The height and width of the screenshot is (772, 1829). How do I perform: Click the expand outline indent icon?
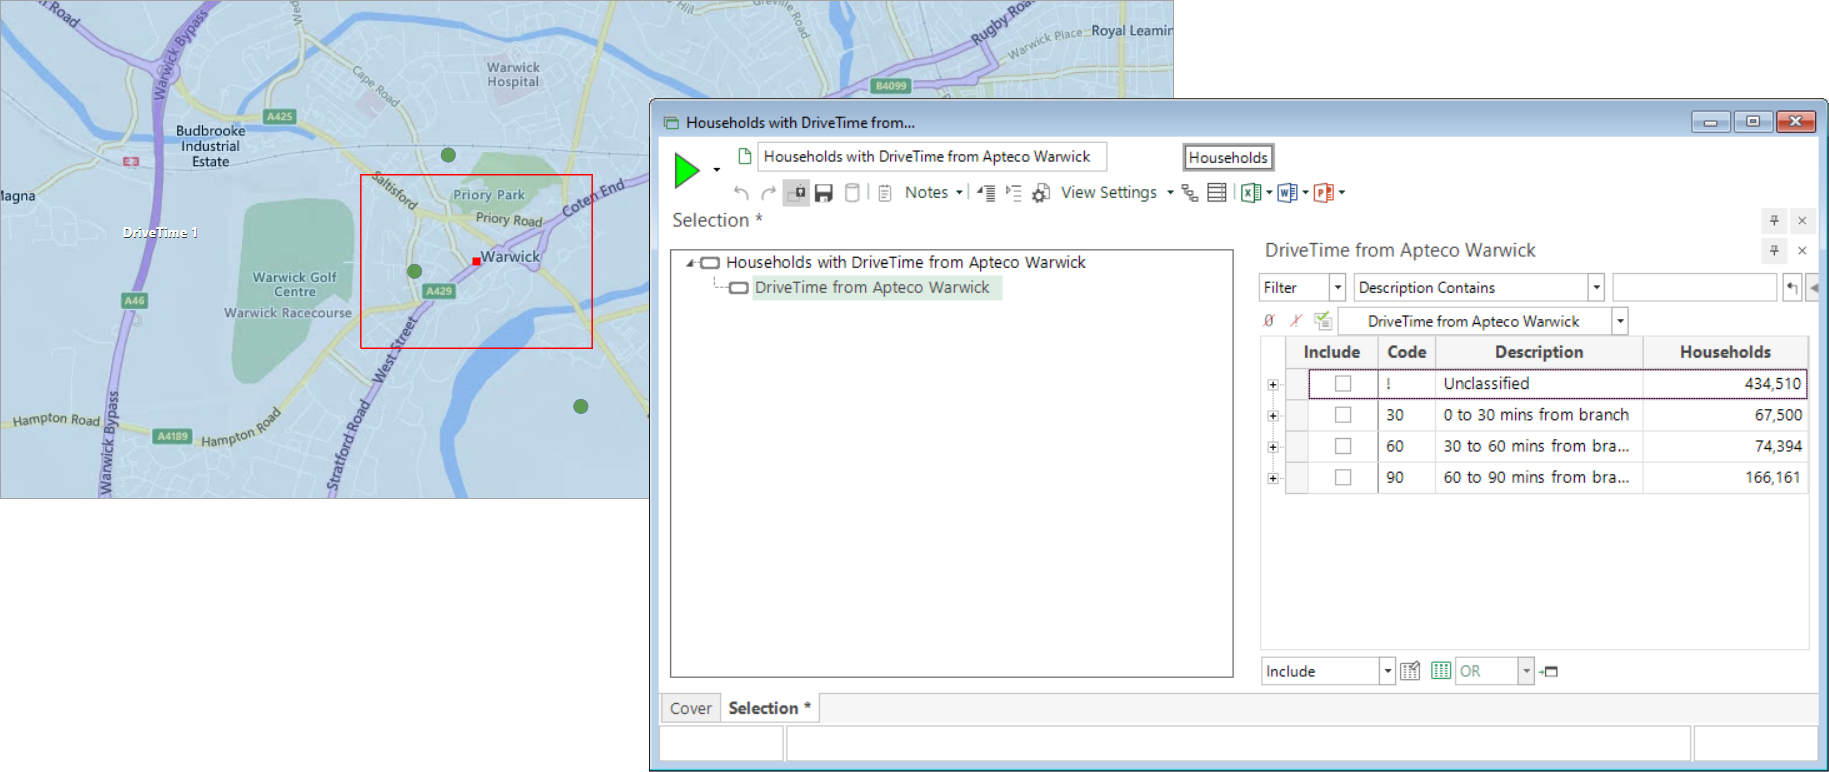(1013, 193)
